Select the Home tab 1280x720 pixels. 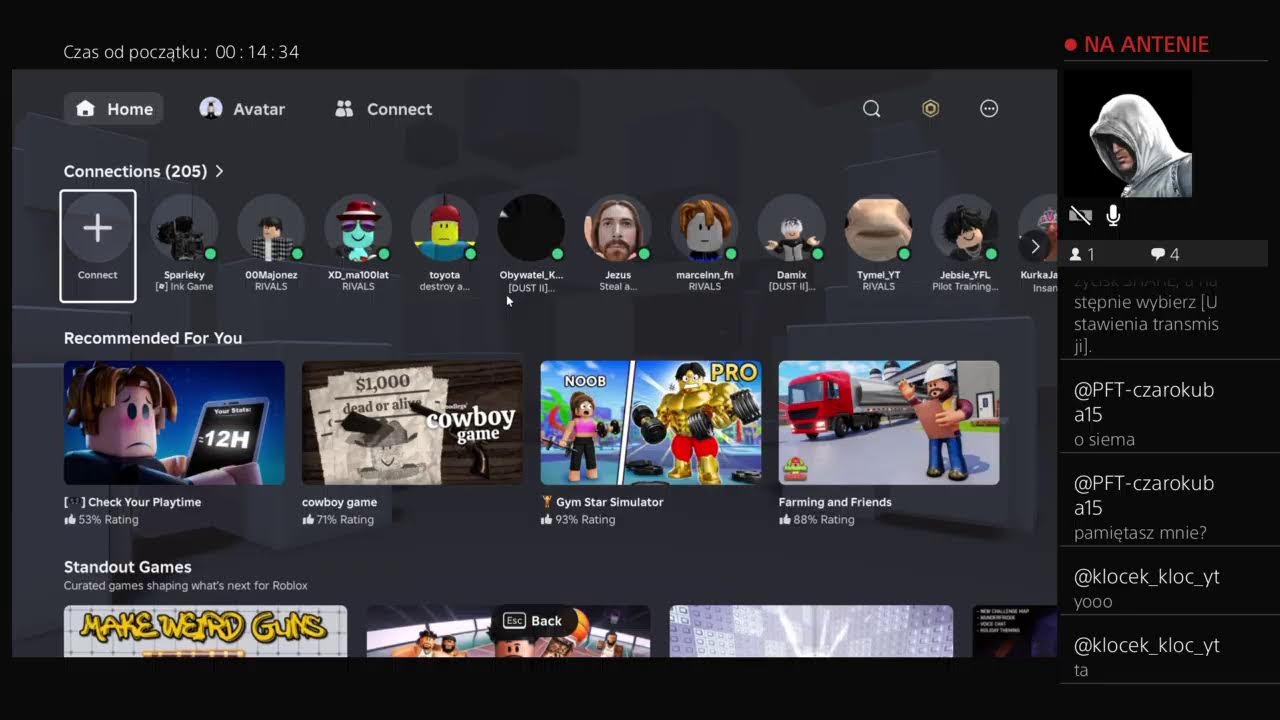[x=114, y=109]
